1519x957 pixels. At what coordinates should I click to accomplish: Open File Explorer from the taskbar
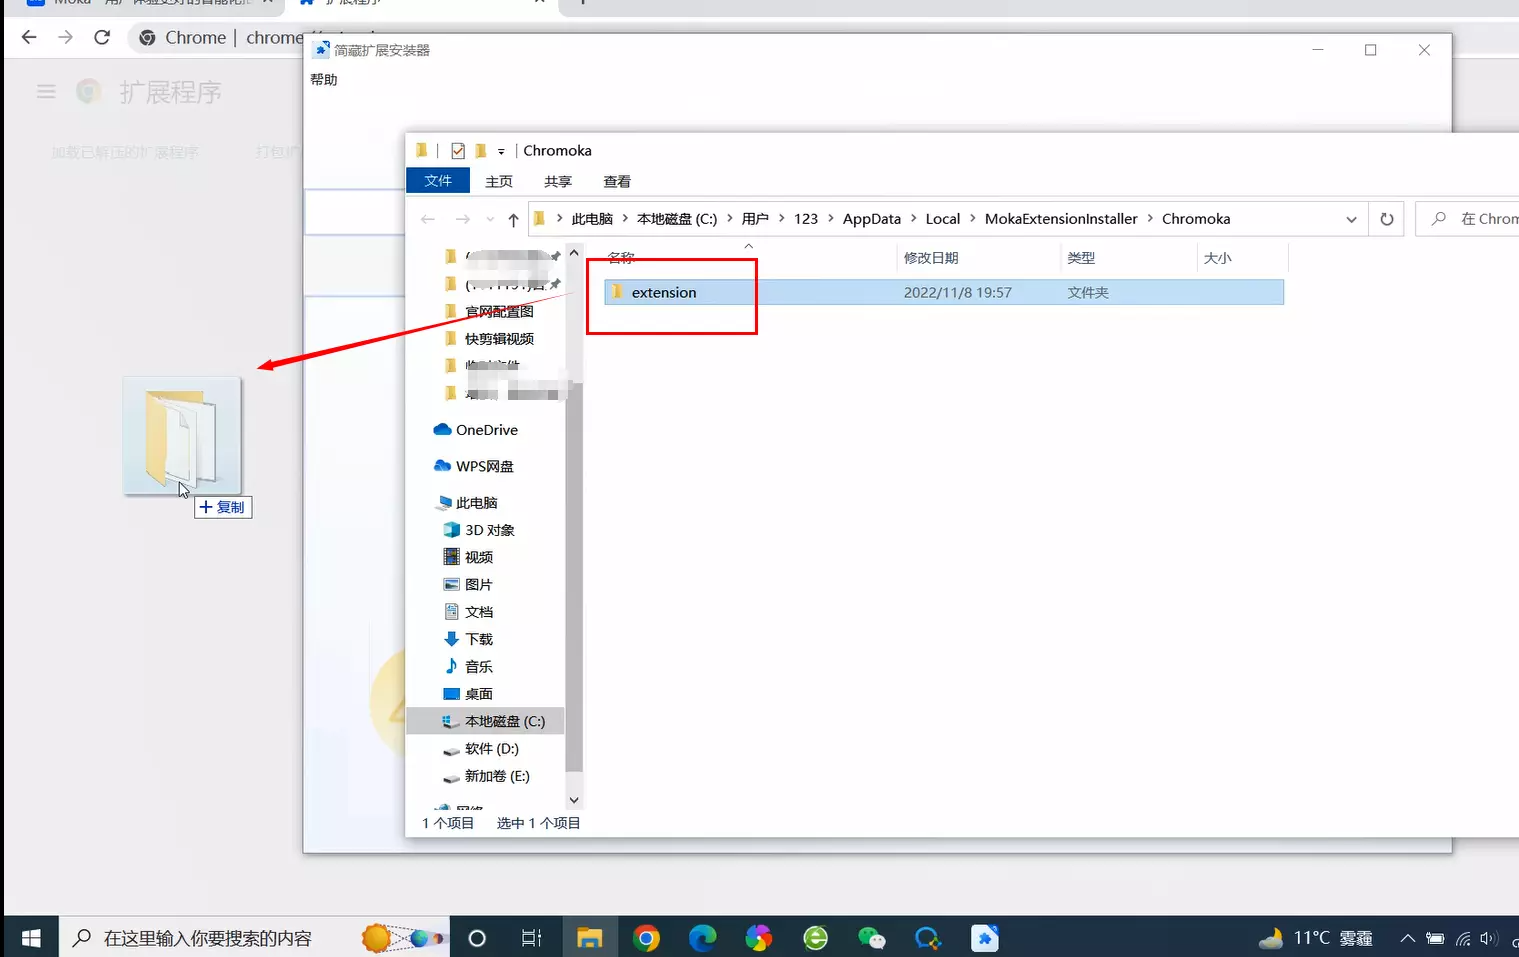[589, 938]
